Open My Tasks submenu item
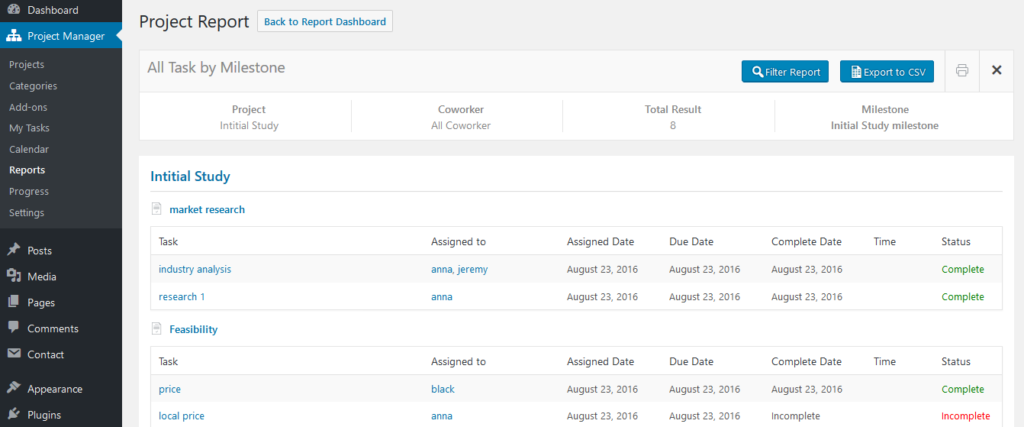This screenshot has height=427, width=1024. pos(29,128)
